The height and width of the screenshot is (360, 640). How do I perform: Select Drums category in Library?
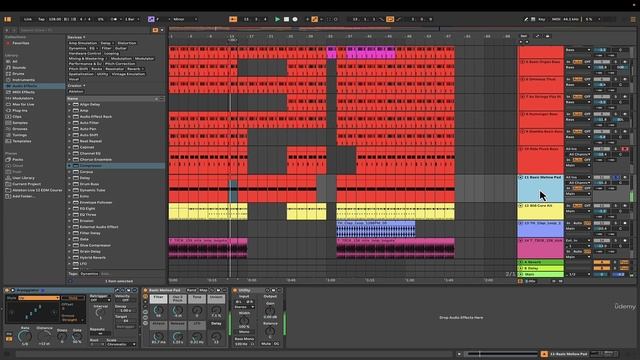[x=18, y=73]
